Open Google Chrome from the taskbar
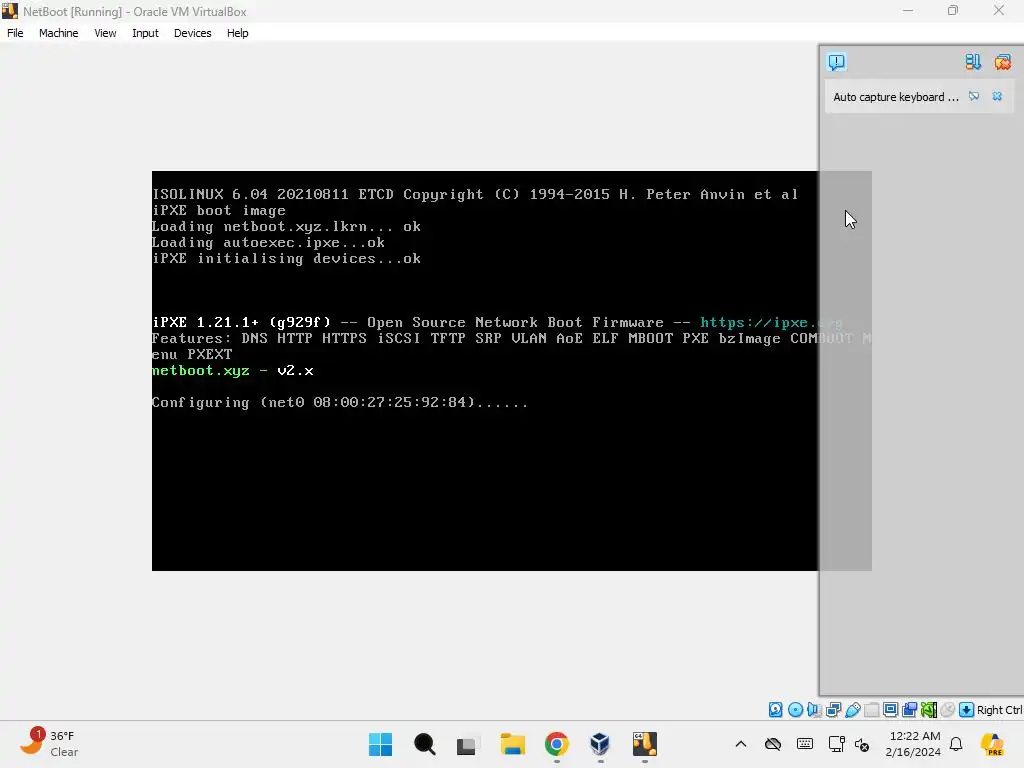The width and height of the screenshot is (1024, 768). 556,744
